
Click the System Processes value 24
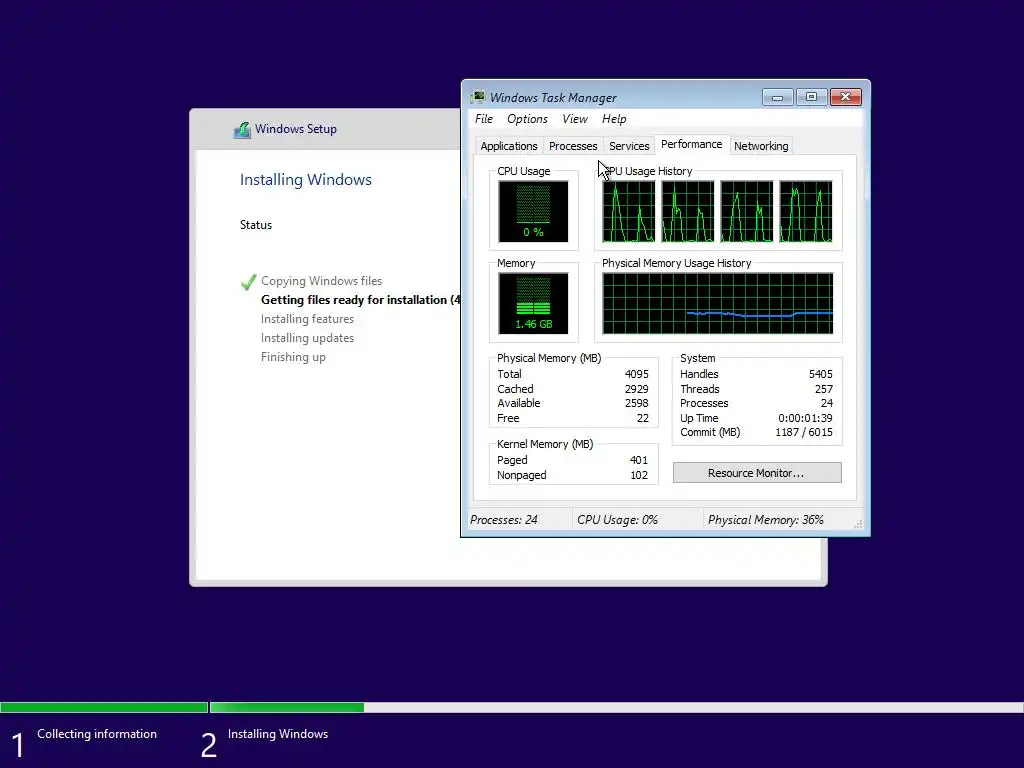(x=827, y=403)
